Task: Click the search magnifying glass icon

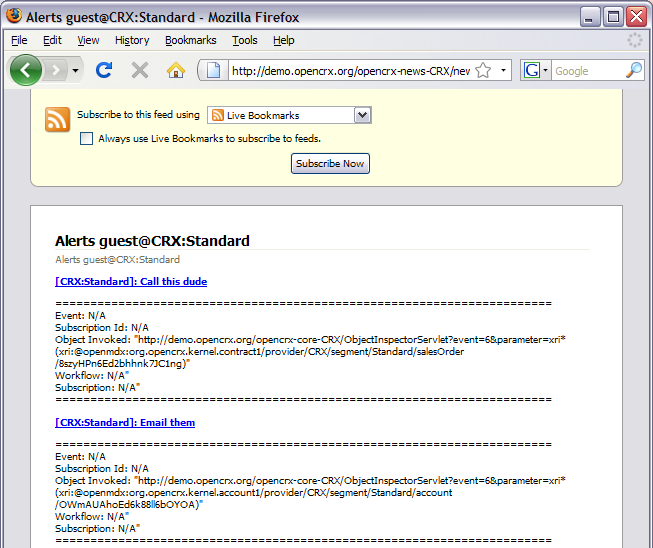Action: click(x=634, y=70)
